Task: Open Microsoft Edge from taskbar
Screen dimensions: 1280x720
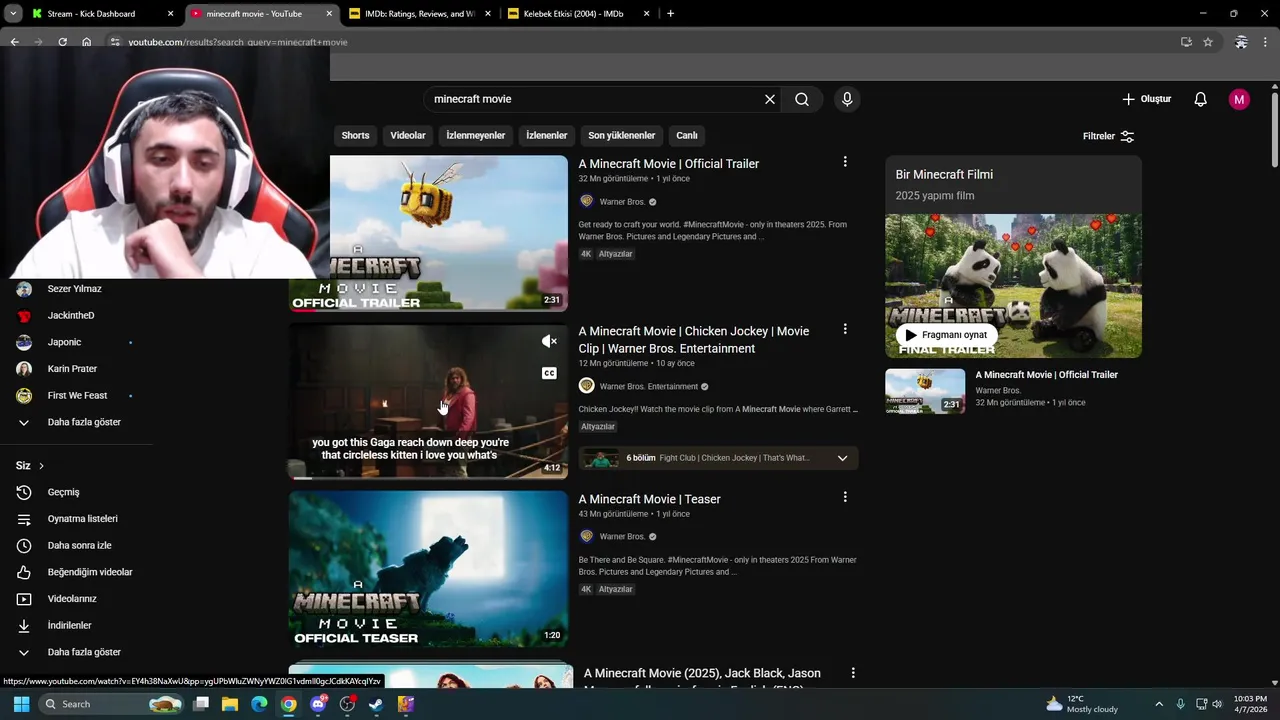Action: (259, 704)
